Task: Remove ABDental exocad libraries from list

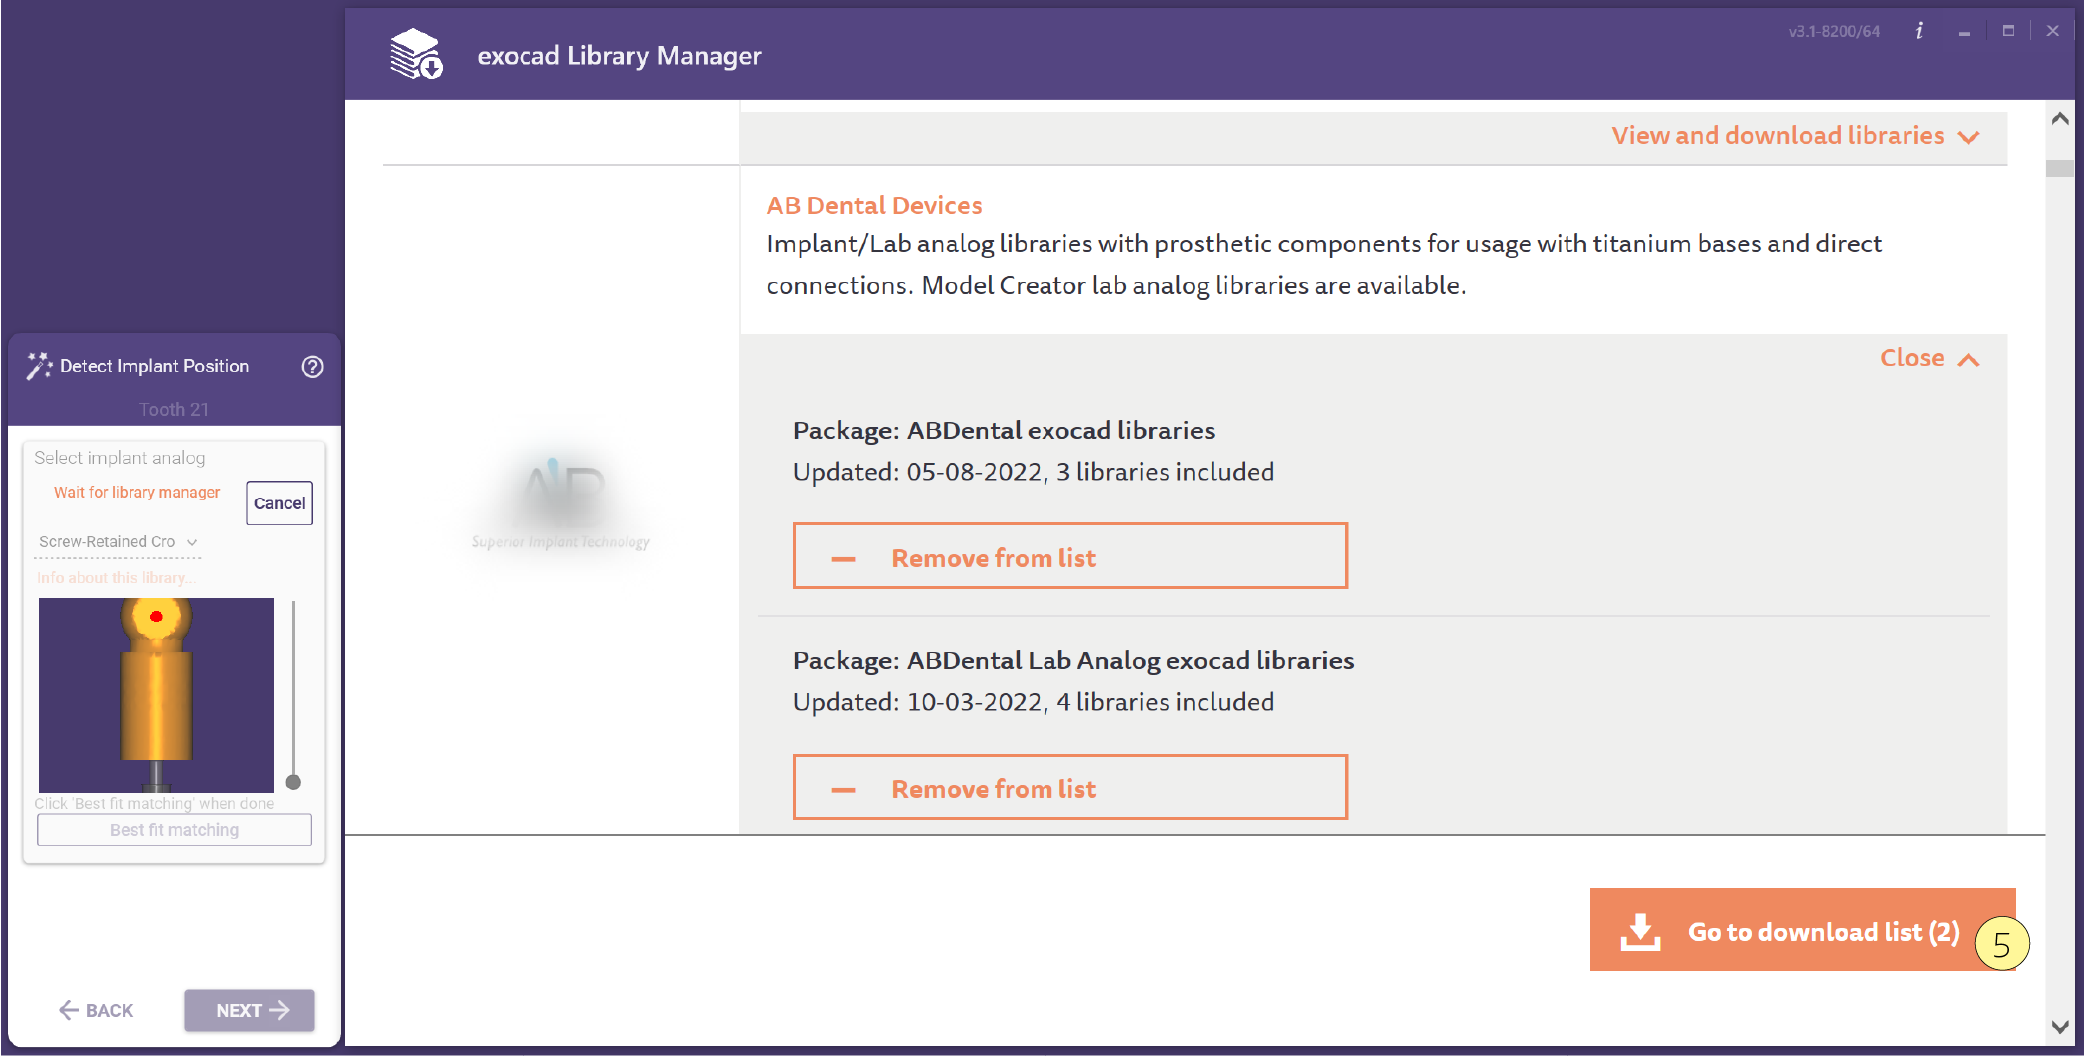Action: (x=1070, y=556)
